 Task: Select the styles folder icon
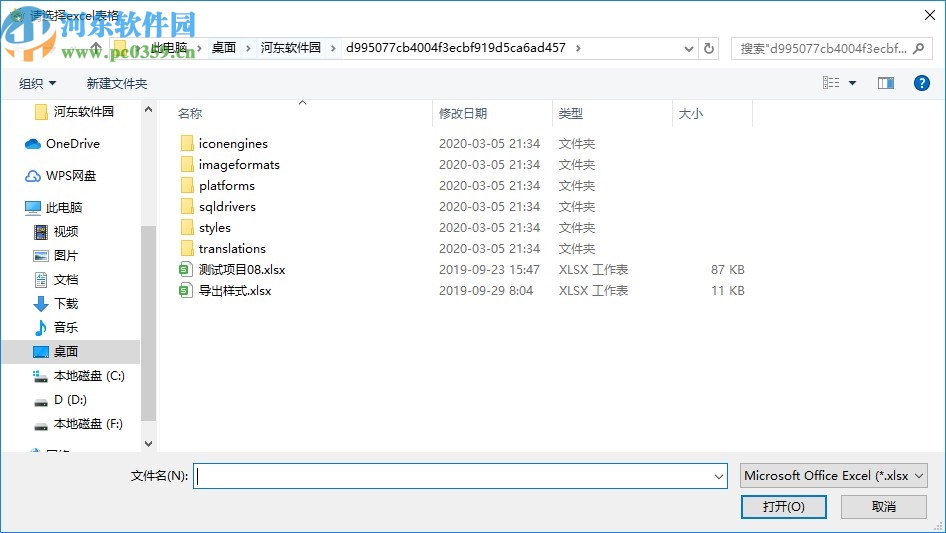pyautogui.click(x=187, y=228)
